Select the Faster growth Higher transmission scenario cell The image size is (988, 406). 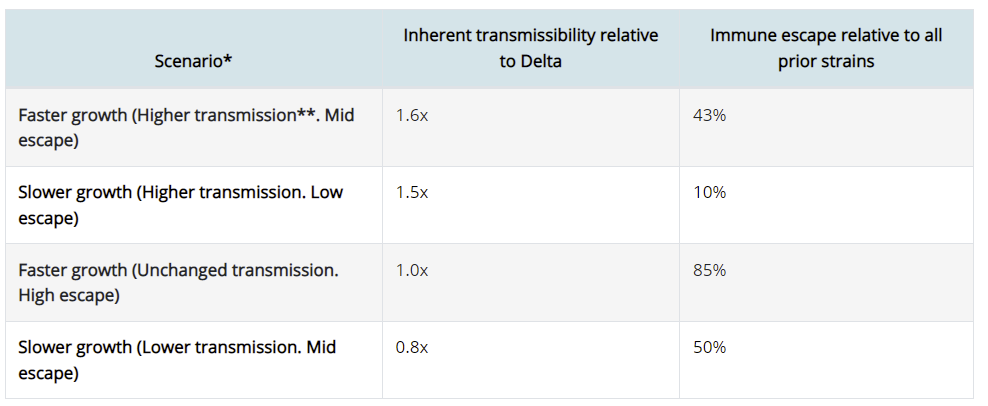[187, 128]
